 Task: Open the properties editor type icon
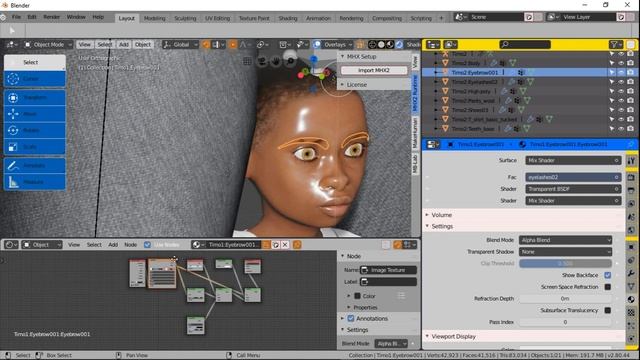pyautogui.click(x=433, y=144)
